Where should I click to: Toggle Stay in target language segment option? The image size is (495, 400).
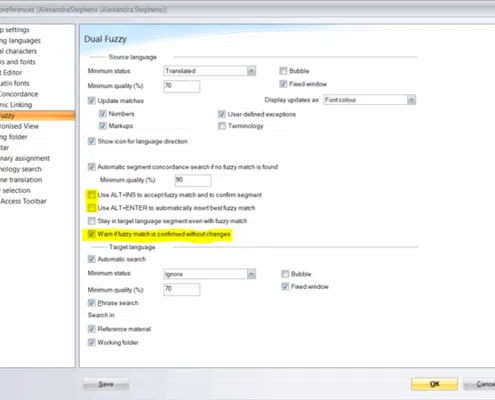(91, 221)
